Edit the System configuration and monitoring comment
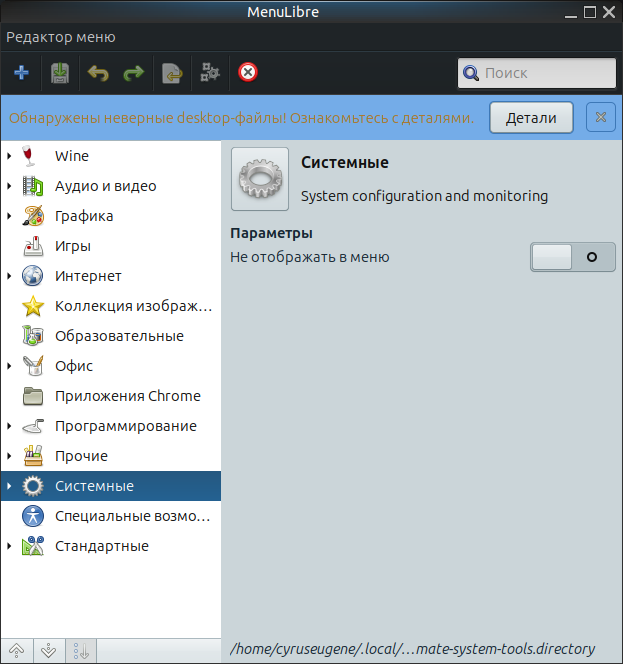The height and width of the screenshot is (664, 623). point(424,196)
